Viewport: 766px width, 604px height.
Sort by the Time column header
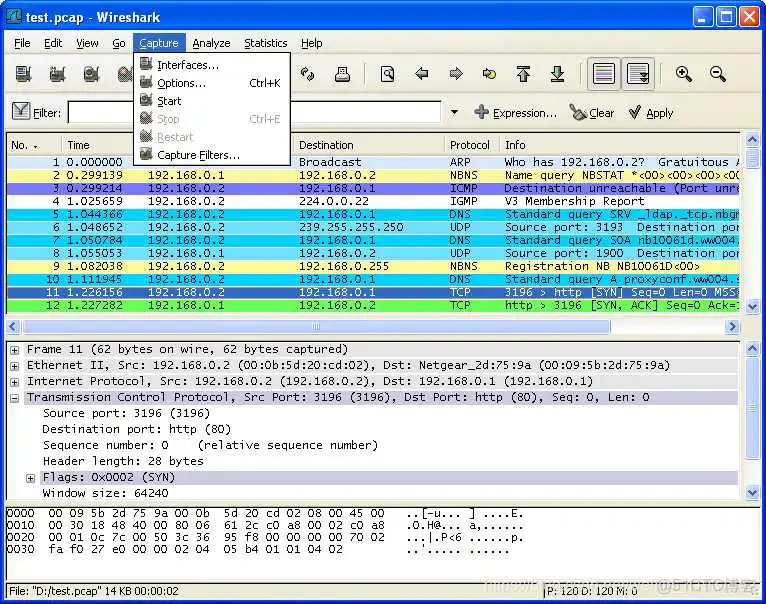tap(97, 145)
